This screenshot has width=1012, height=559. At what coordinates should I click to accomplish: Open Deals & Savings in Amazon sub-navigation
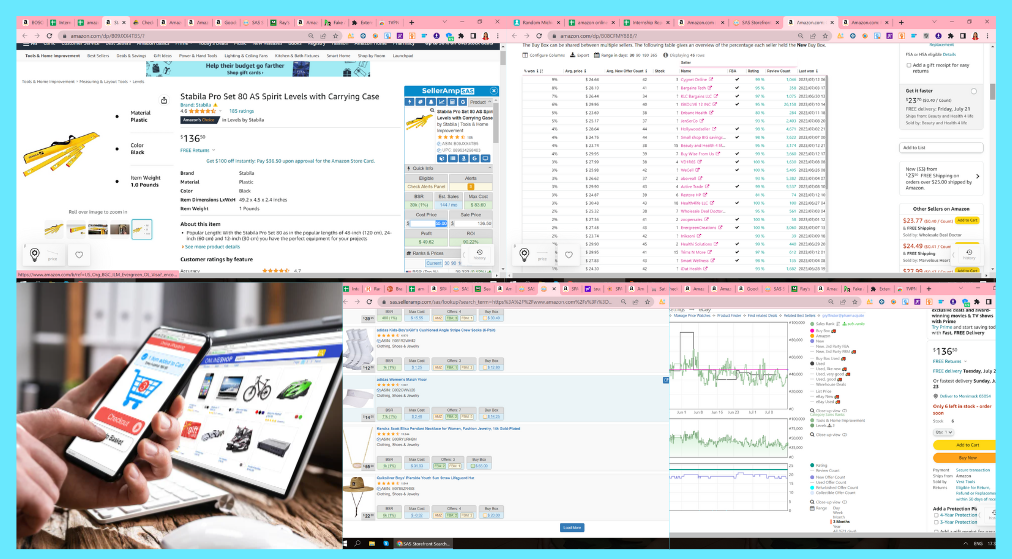[131, 56]
